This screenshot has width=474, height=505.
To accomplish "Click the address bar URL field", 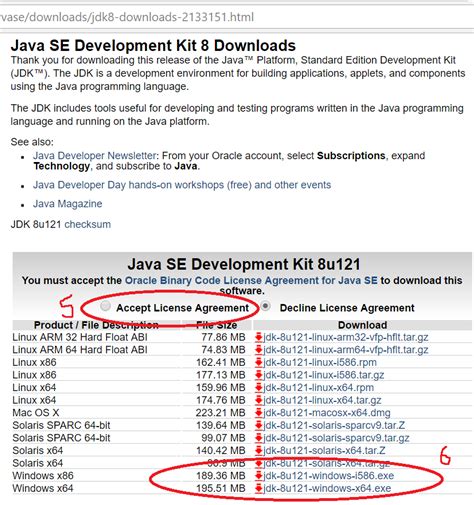I will tap(237, 17).
